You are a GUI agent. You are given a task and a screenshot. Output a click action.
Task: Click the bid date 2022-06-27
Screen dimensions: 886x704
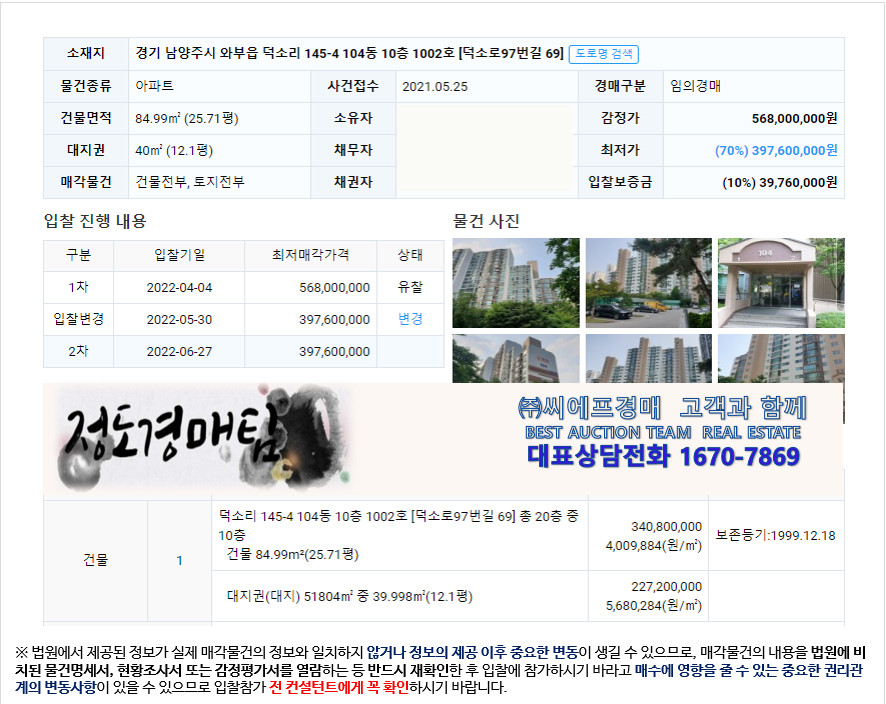179,352
